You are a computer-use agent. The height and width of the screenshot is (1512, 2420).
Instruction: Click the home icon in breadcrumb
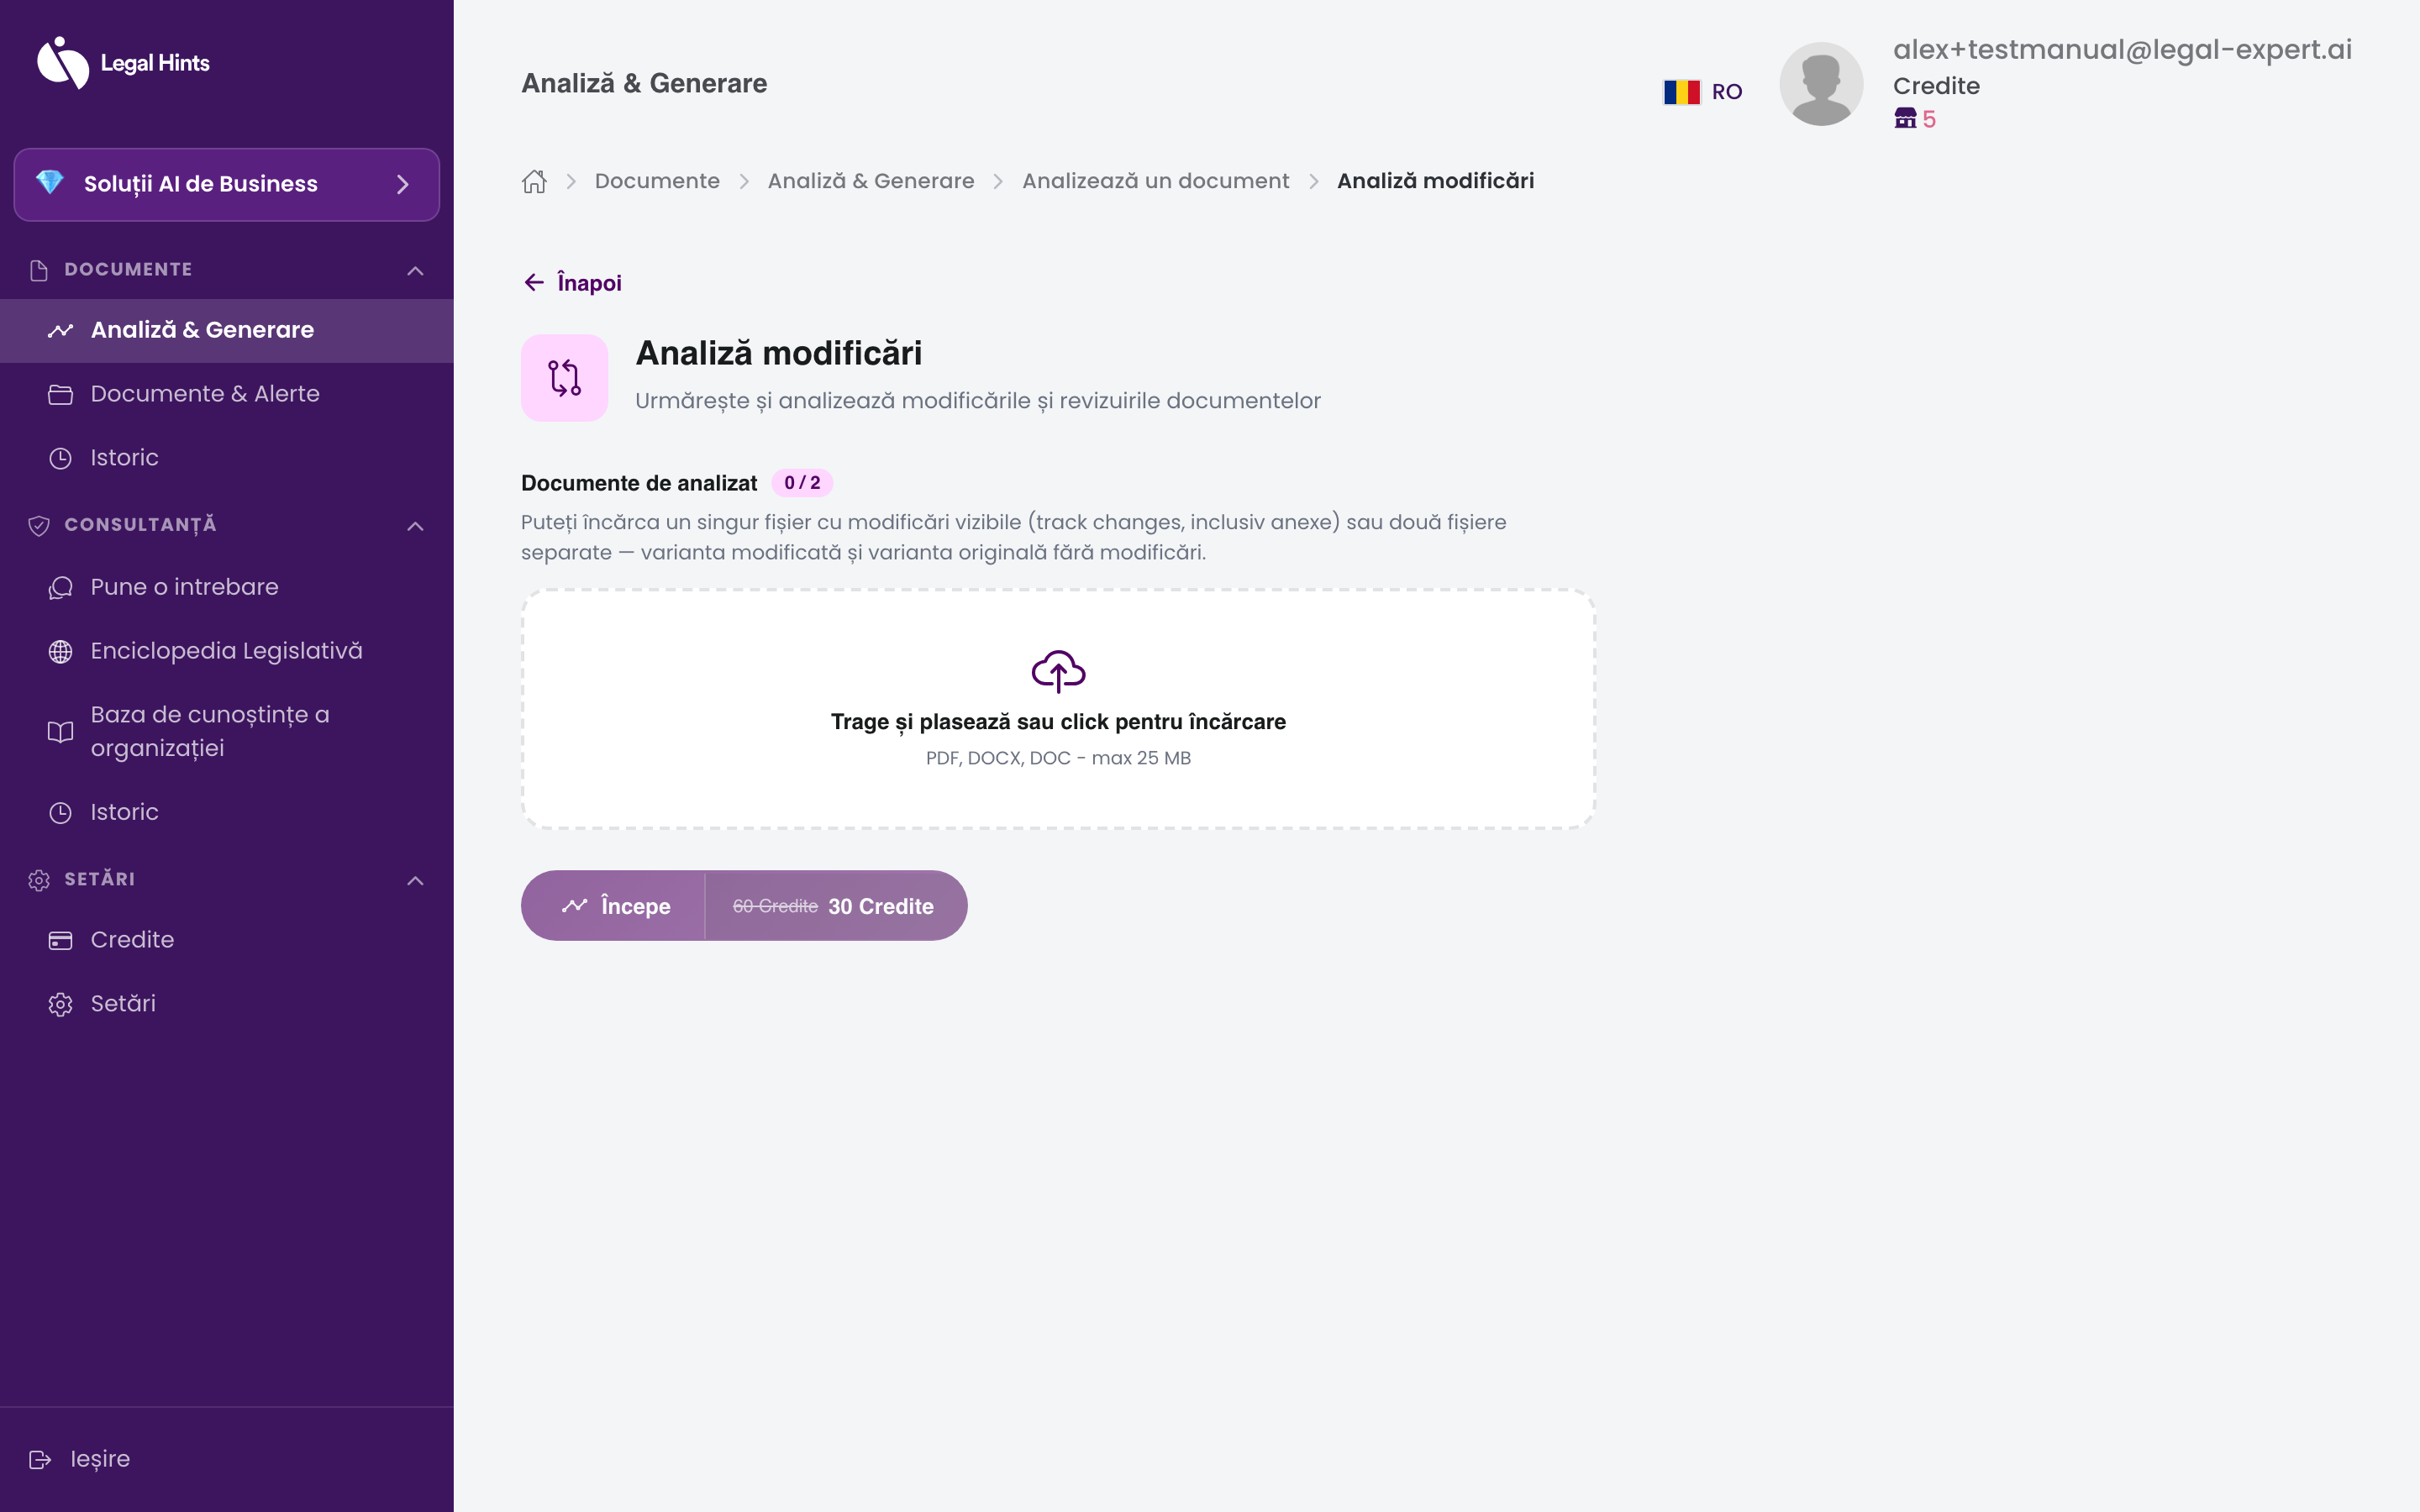coord(534,181)
